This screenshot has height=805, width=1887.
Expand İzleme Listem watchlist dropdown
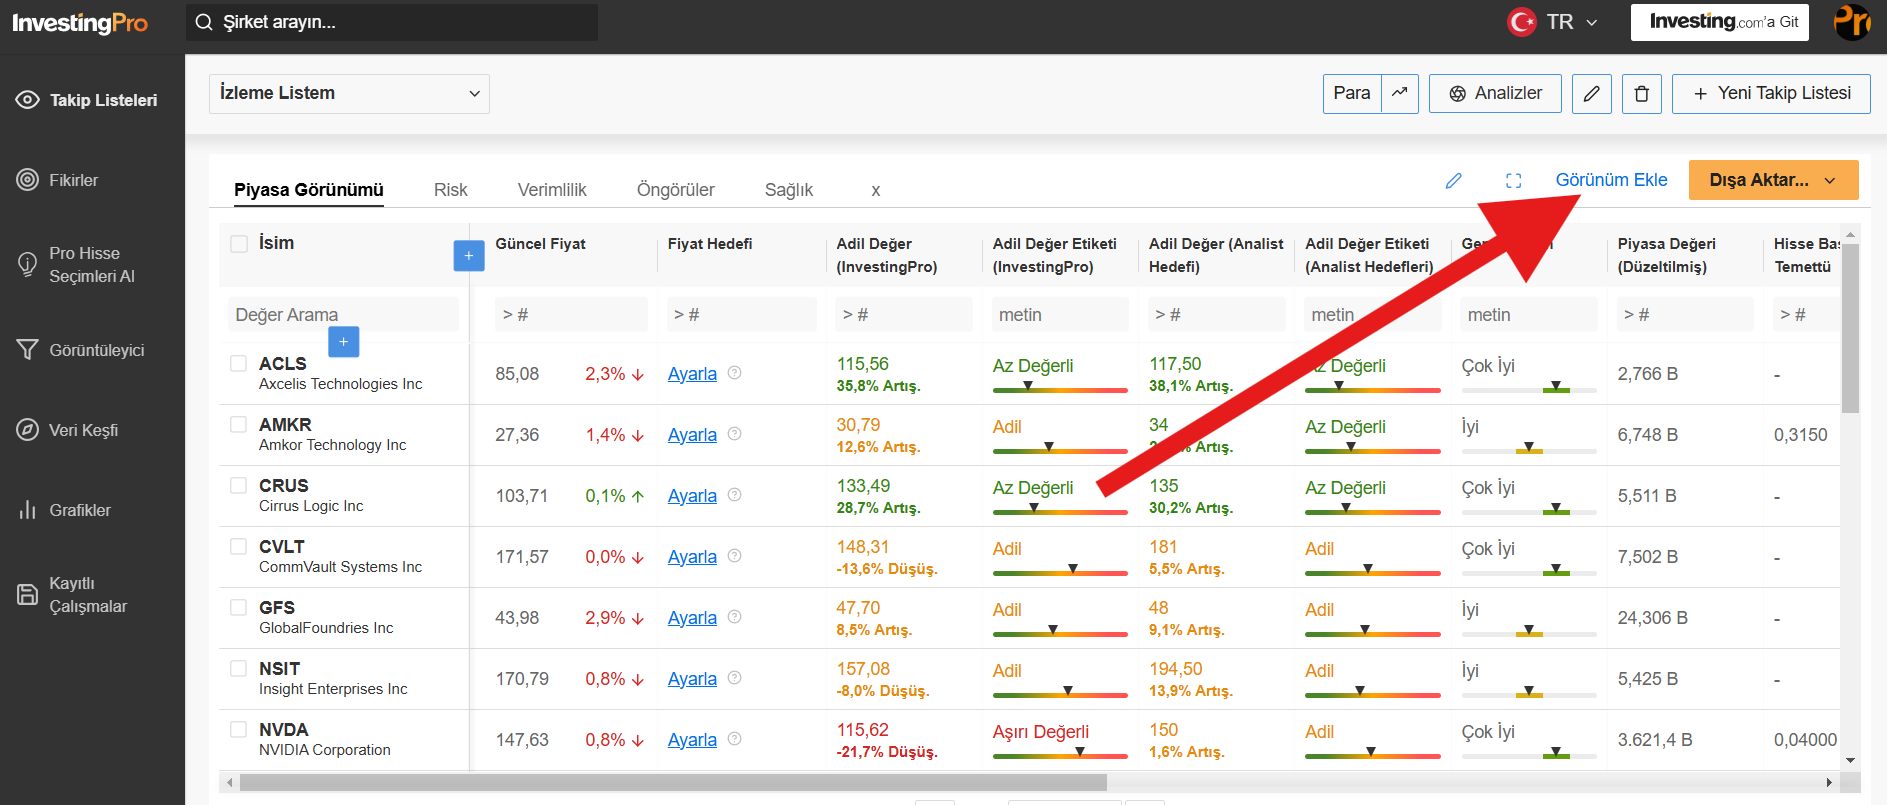point(349,94)
